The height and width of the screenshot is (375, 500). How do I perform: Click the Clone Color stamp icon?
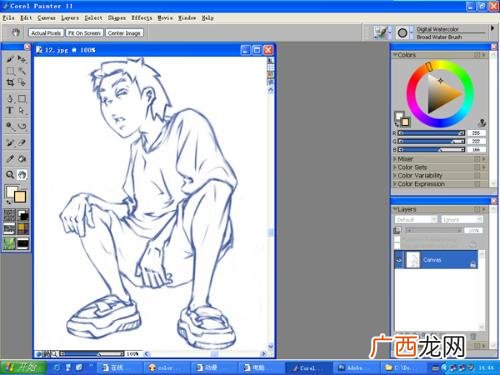(x=482, y=123)
